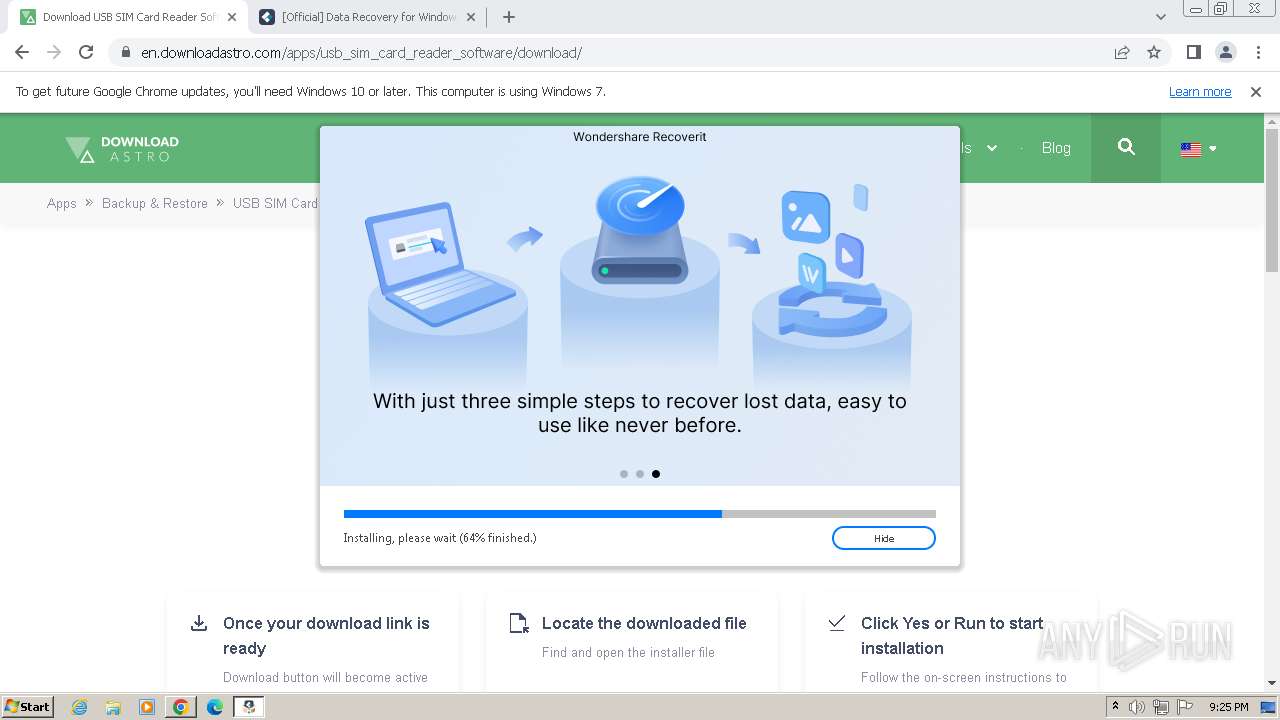The image size is (1280, 720).
Task: Open Action Center flag icon
Action: (1183, 707)
